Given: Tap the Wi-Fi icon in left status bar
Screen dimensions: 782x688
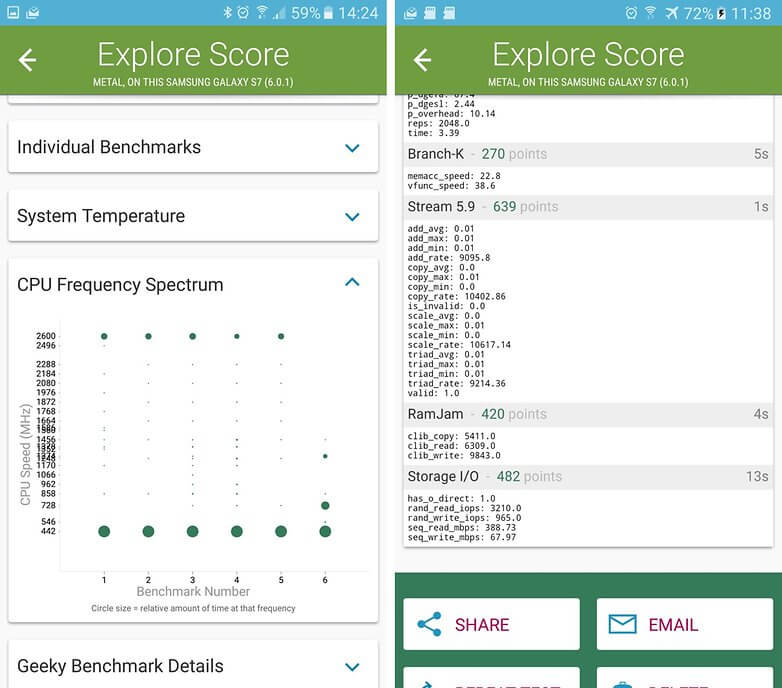Looking at the screenshot, I should point(261,12).
